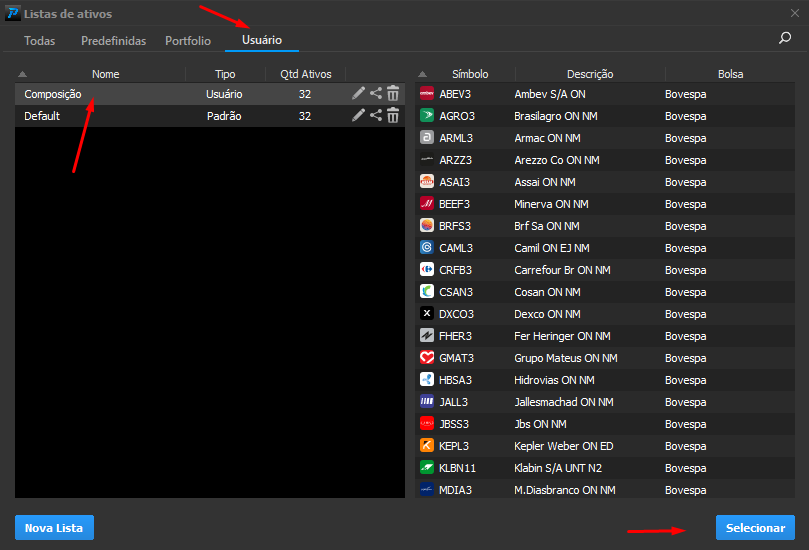
Task: Click Brasilagro ON NM description
Action: click(556, 116)
